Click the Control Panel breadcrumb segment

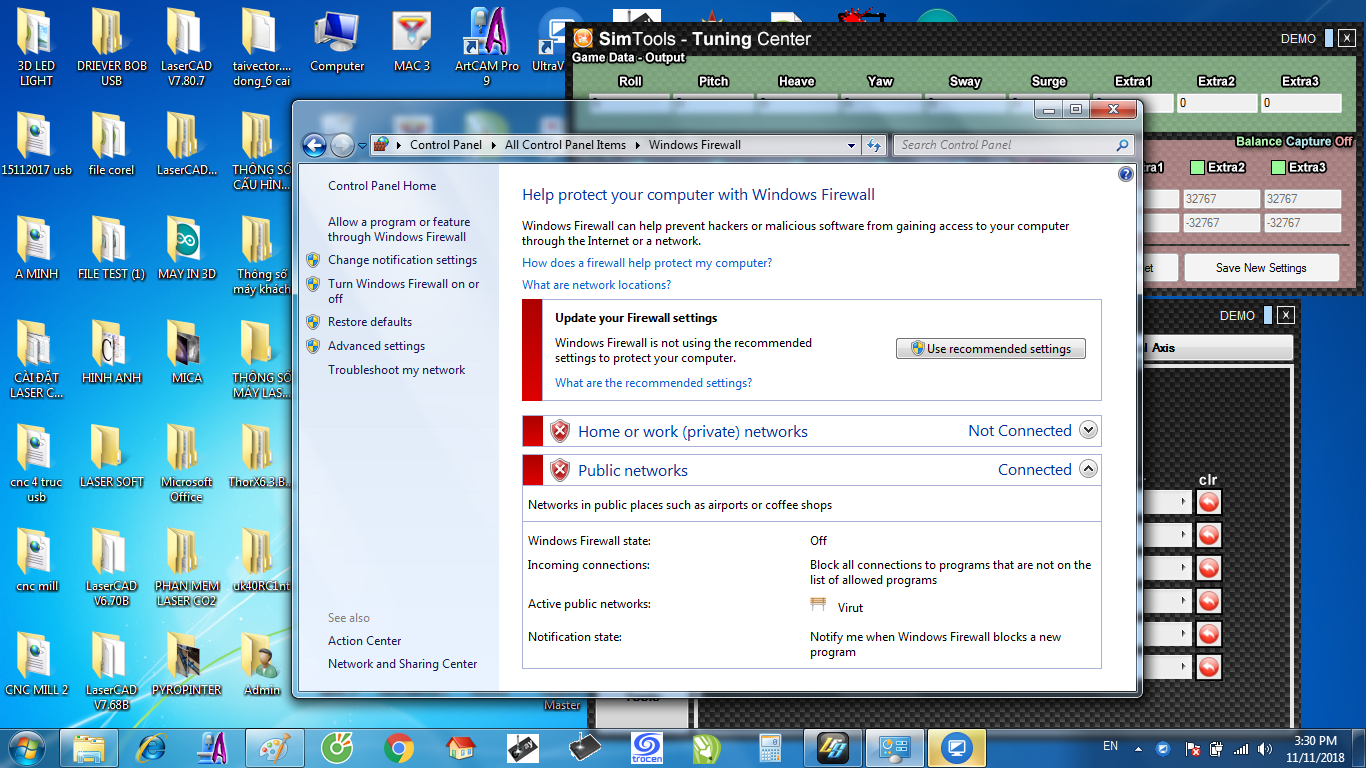point(446,145)
